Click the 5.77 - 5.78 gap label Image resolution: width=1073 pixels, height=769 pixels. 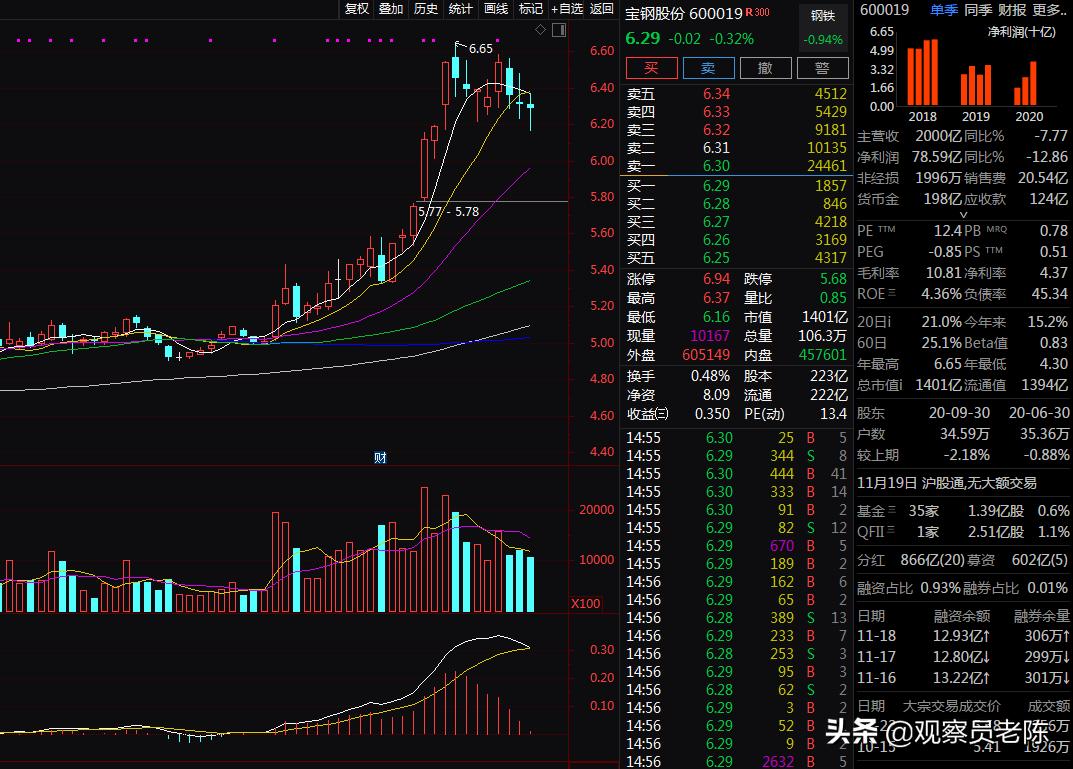(448, 211)
